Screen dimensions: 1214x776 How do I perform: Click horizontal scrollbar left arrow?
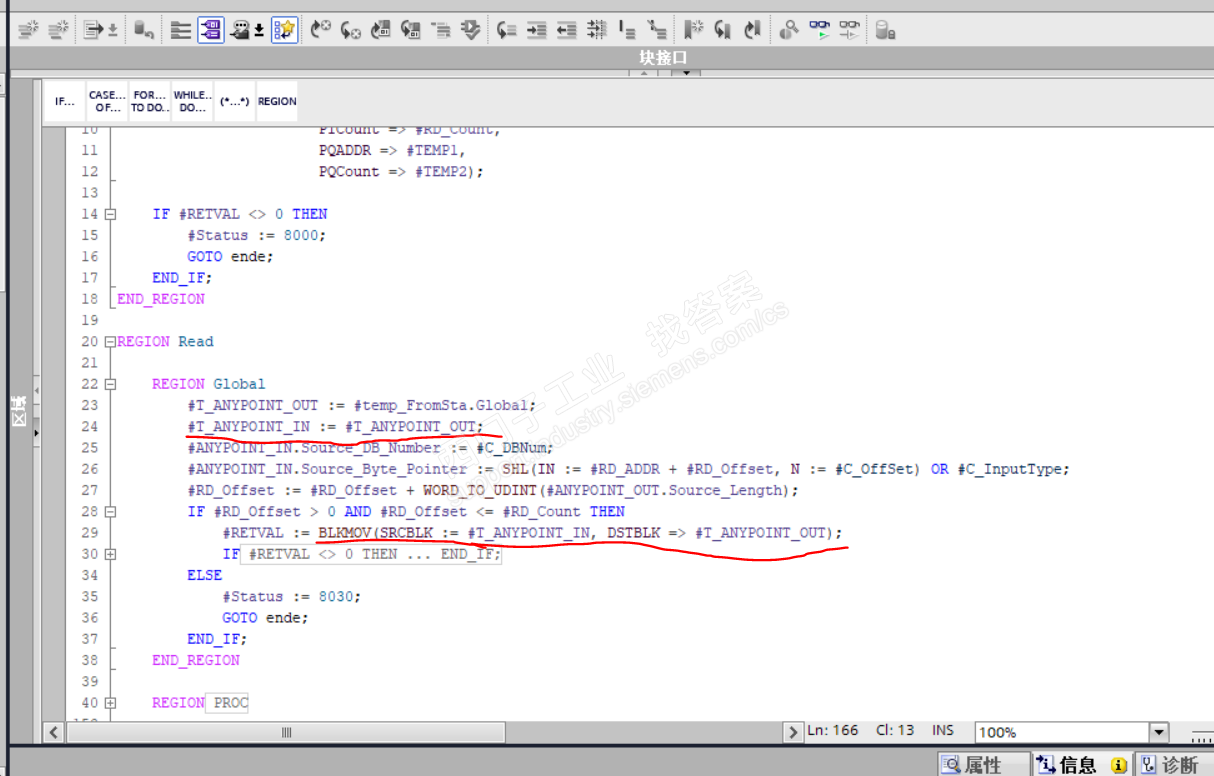coord(53,733)
